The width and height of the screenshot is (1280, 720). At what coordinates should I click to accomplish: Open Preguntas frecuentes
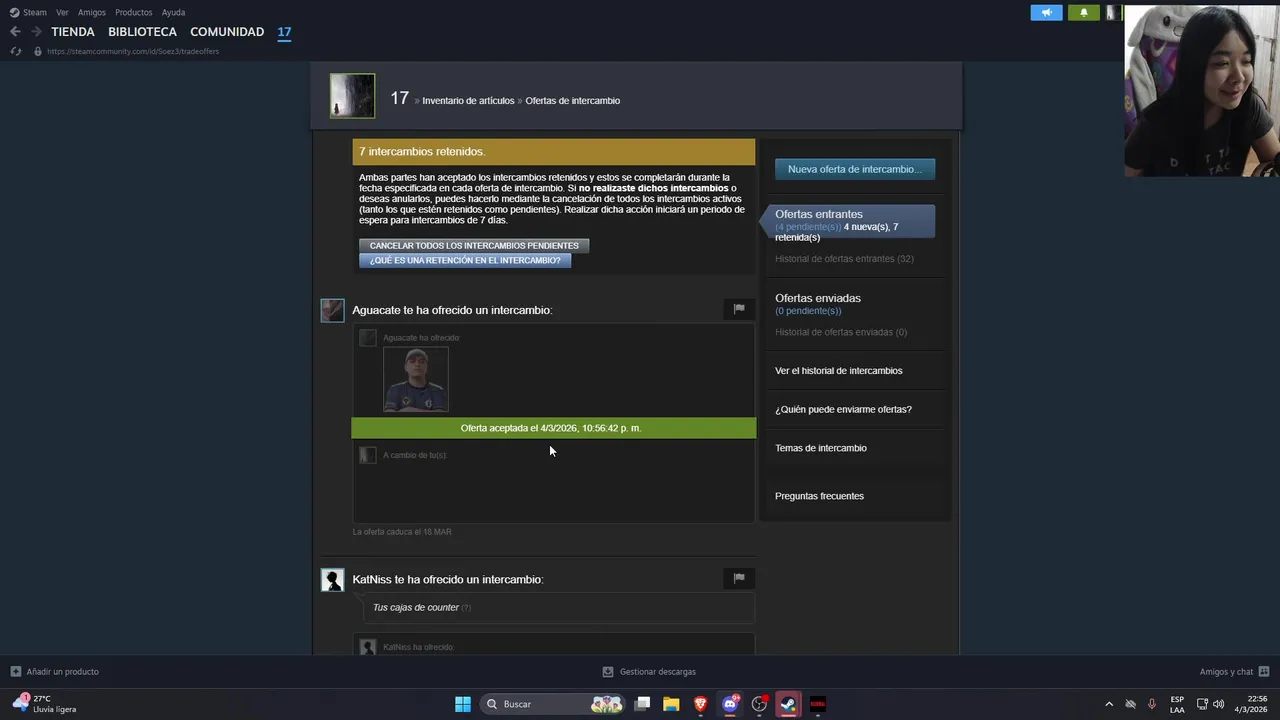coord(819,496)
